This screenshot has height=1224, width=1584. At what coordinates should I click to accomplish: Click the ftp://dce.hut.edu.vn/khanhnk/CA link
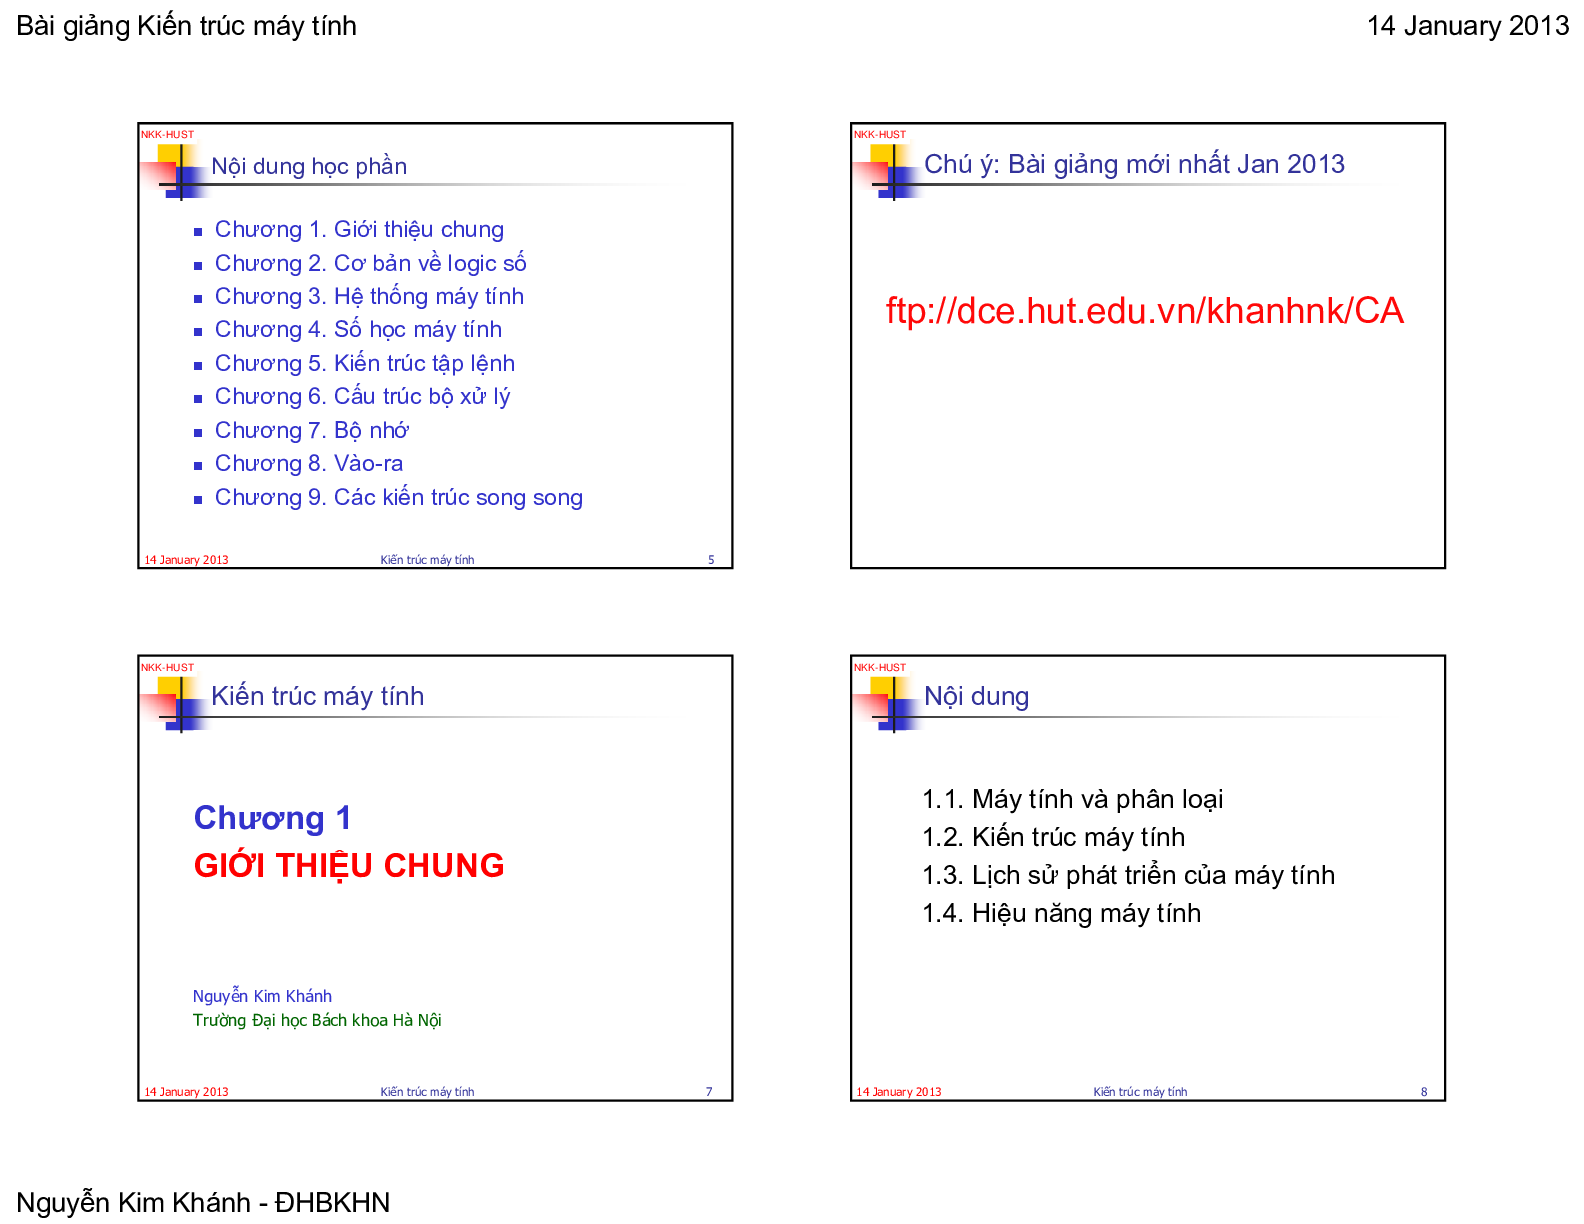(x=1144, y=311)
